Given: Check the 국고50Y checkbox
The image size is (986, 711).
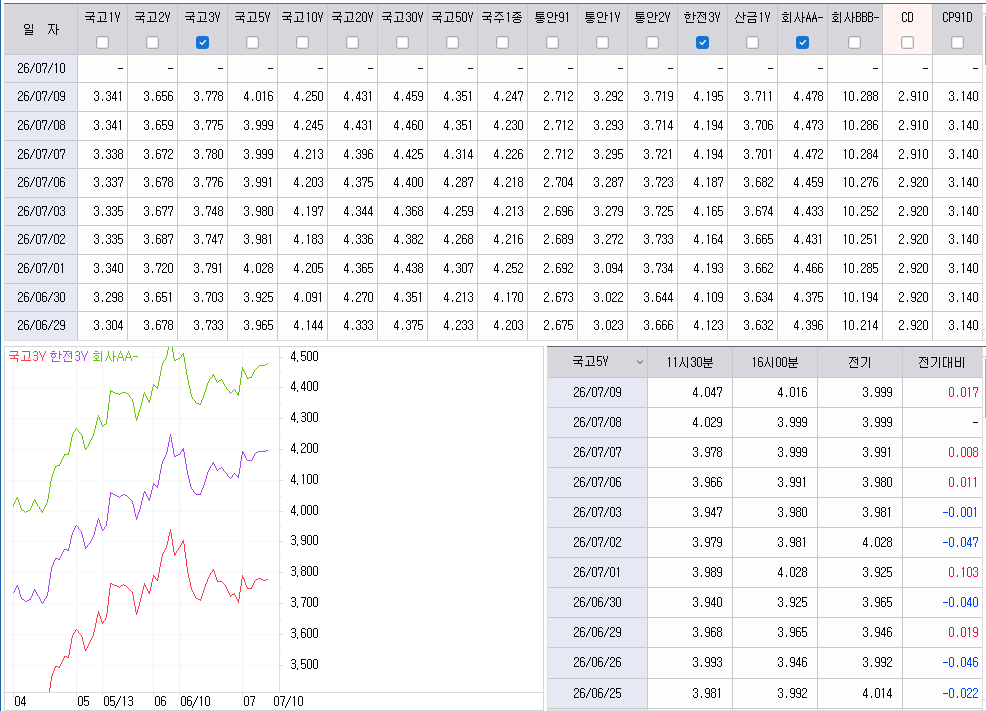Looking at the screenshot, I should [452, 42].
